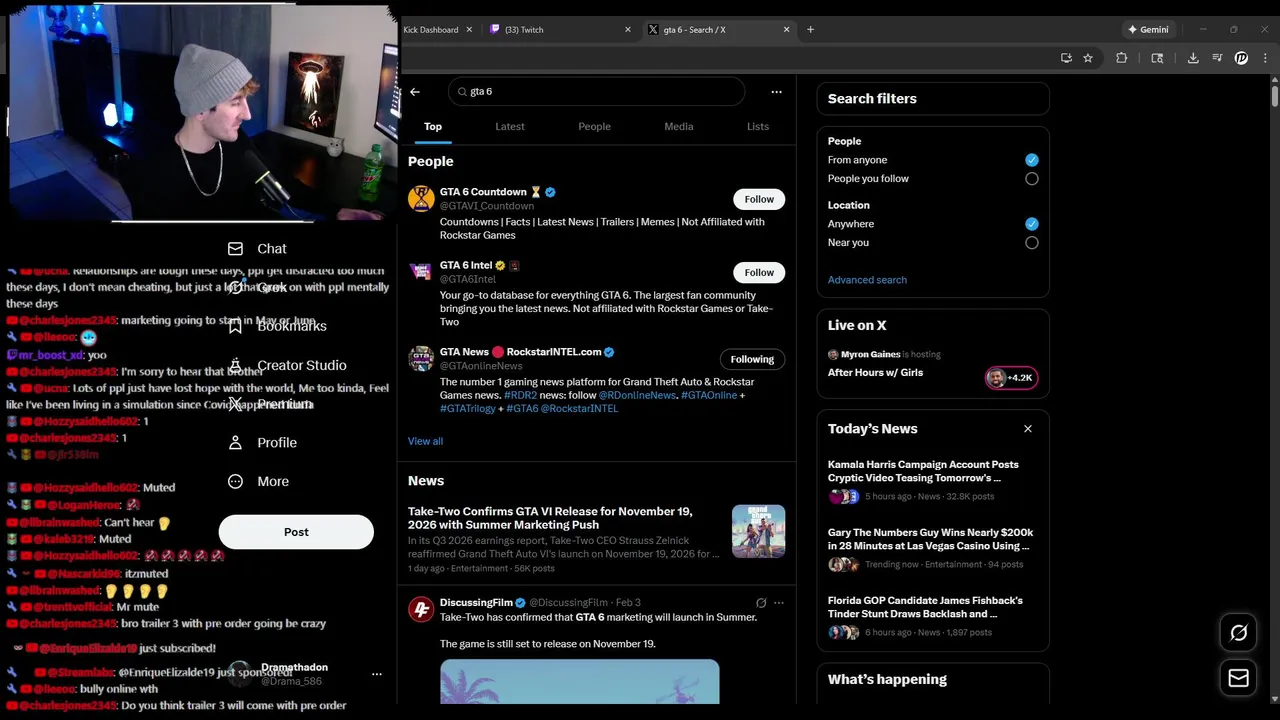Click in the gta 6 search field

tap(596, 91)
